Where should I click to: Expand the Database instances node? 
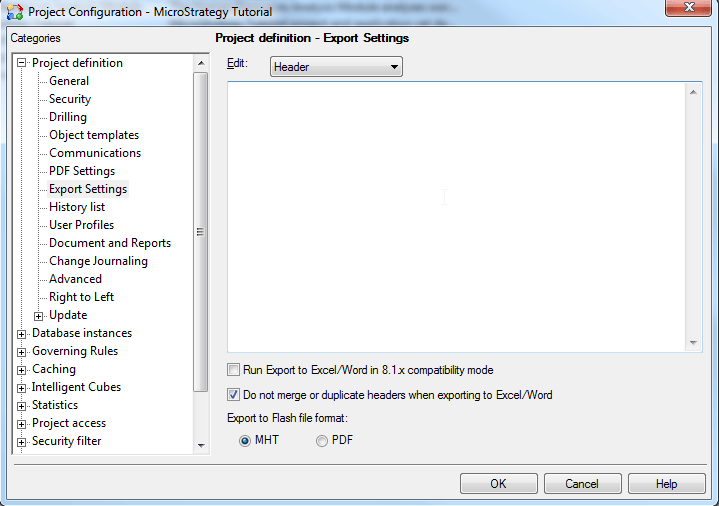[x=22, y=334]
